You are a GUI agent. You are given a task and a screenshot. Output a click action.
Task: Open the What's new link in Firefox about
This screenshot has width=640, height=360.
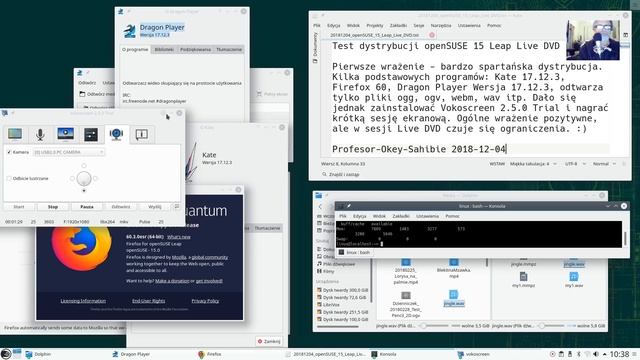coord(179,237)
